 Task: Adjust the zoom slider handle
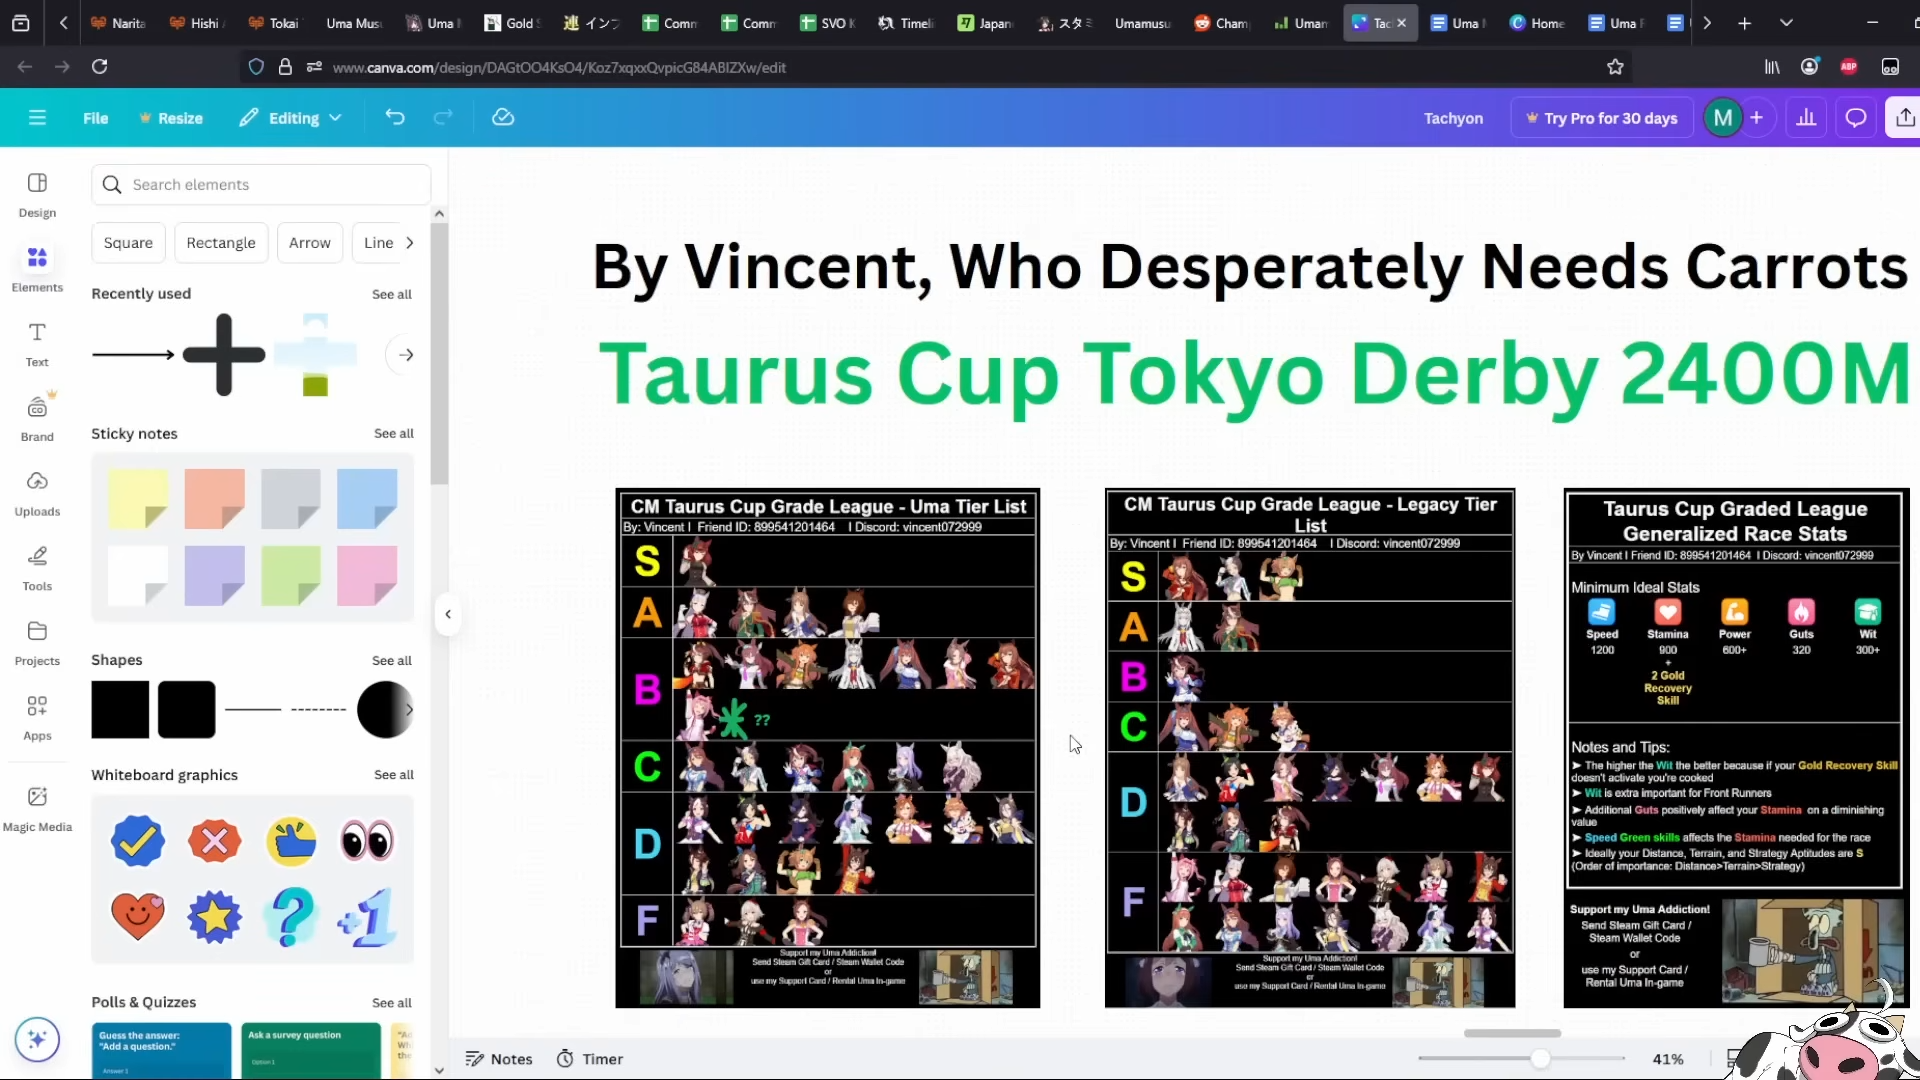pos(1541,1058)
